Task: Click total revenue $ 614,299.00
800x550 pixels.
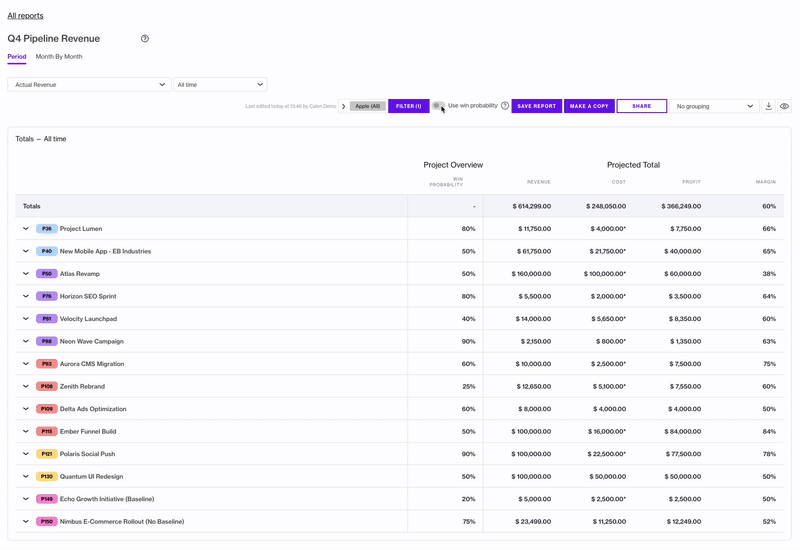Action: (x=532, y=206)
